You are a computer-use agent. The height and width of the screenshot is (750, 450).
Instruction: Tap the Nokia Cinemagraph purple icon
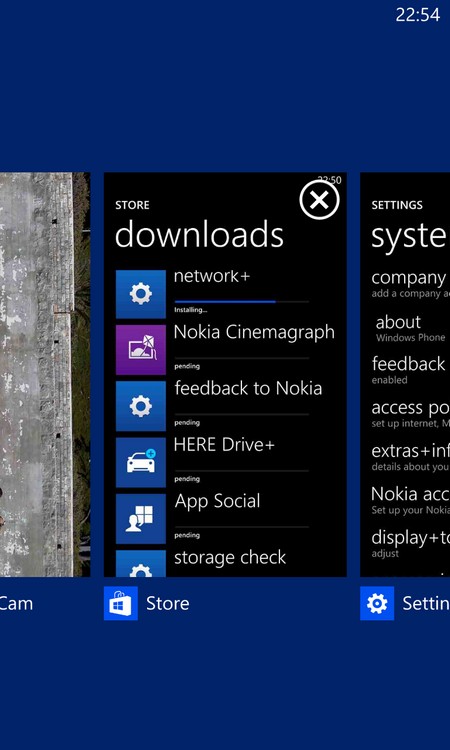click(141, 350)
